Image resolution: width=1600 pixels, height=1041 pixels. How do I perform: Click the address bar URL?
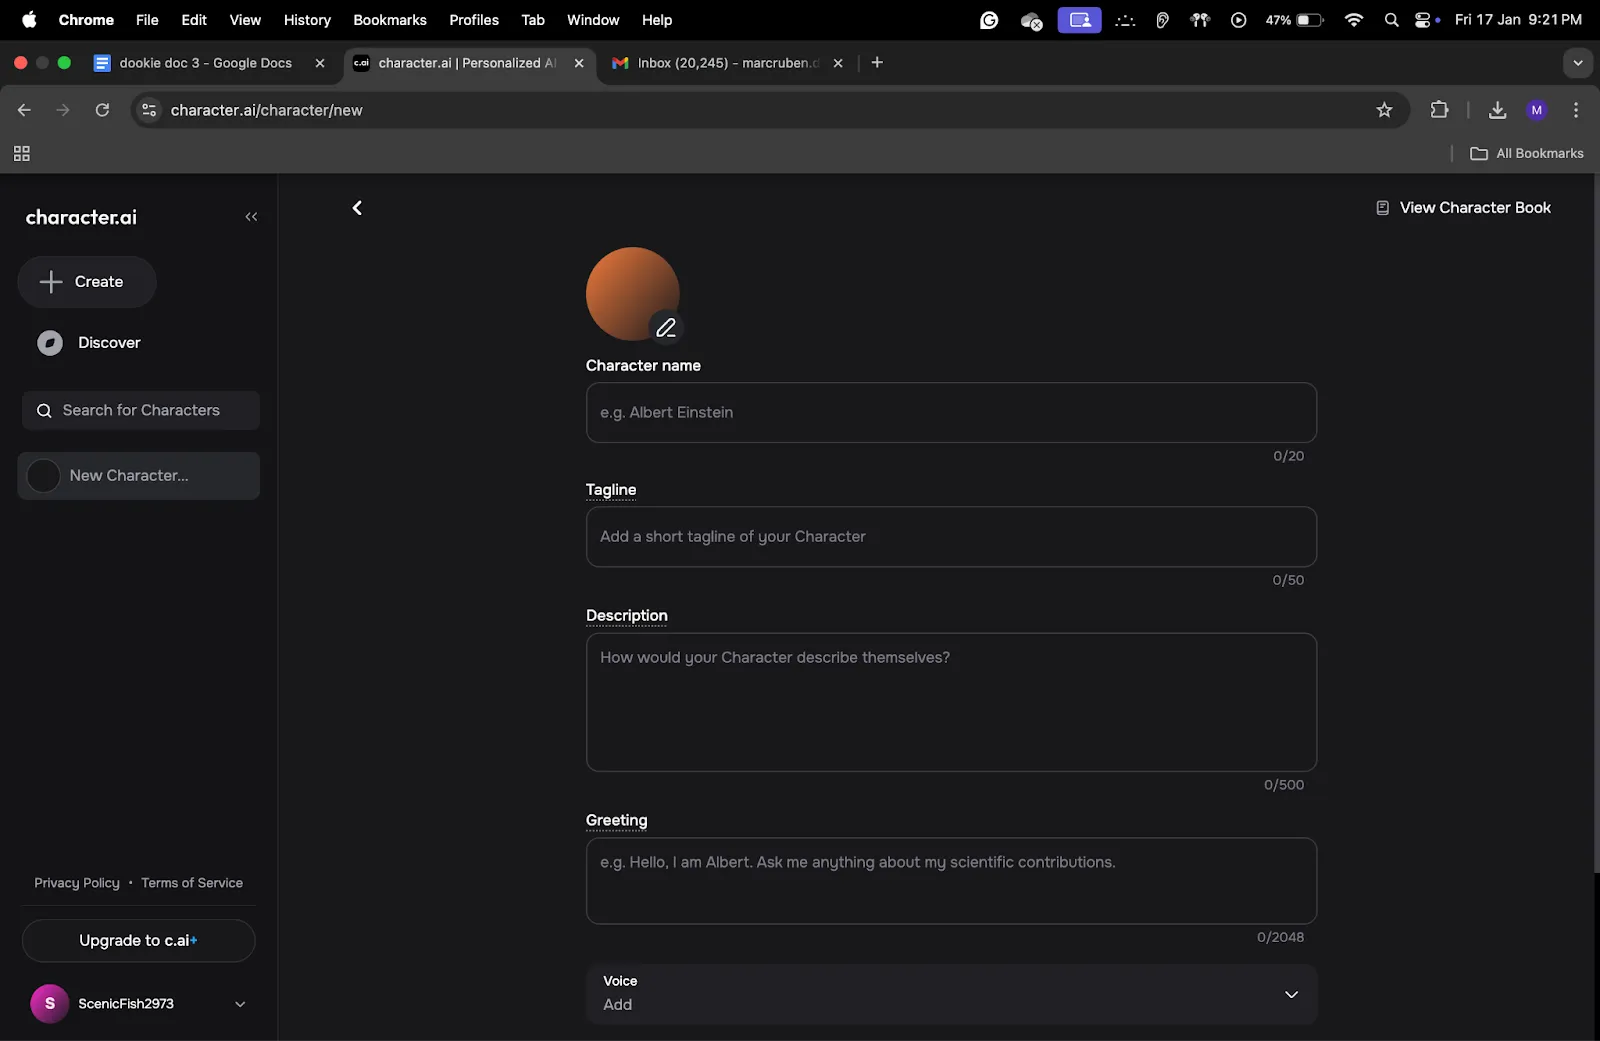point(266,110)
